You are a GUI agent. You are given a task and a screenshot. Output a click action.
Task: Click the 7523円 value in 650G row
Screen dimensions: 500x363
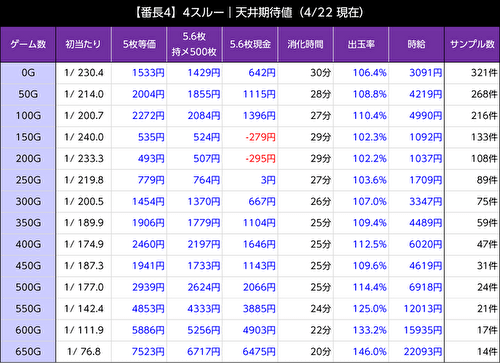(x=148, y=352)
